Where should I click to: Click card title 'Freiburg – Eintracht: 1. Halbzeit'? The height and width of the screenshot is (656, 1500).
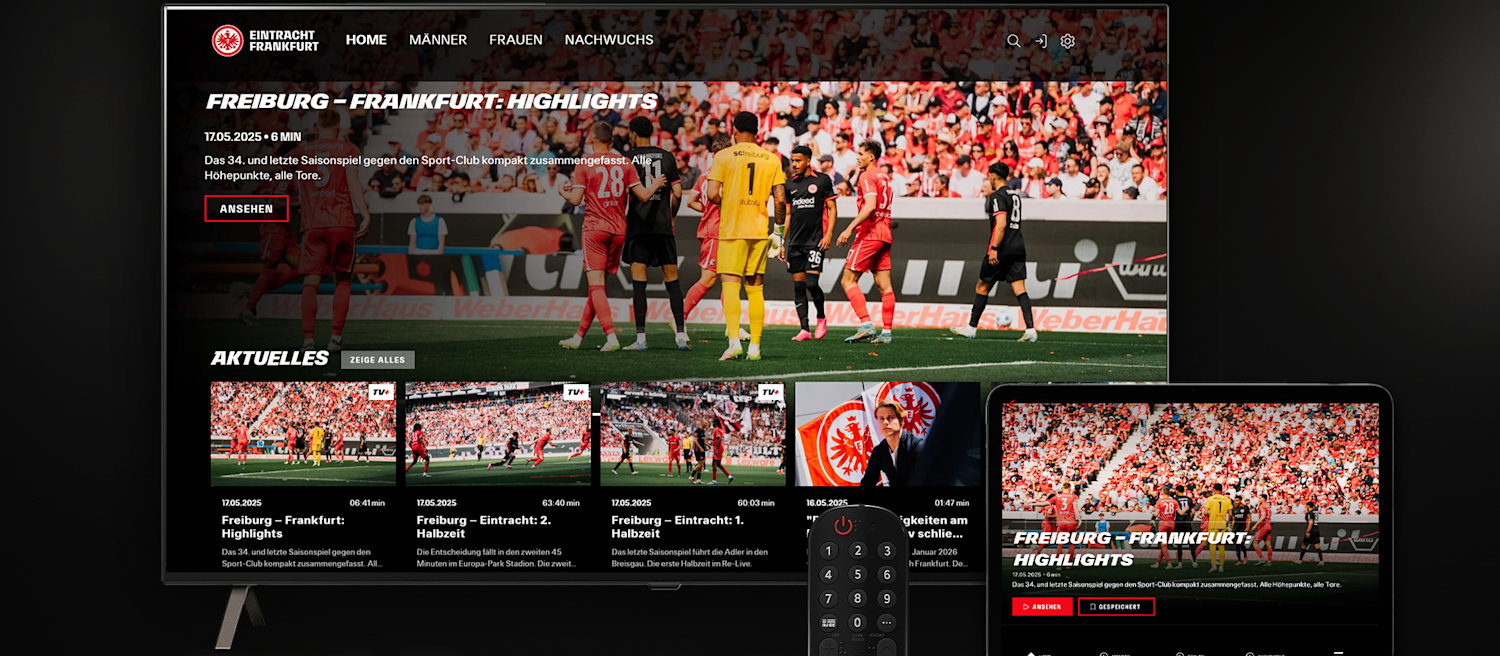(x=678, y=527)
